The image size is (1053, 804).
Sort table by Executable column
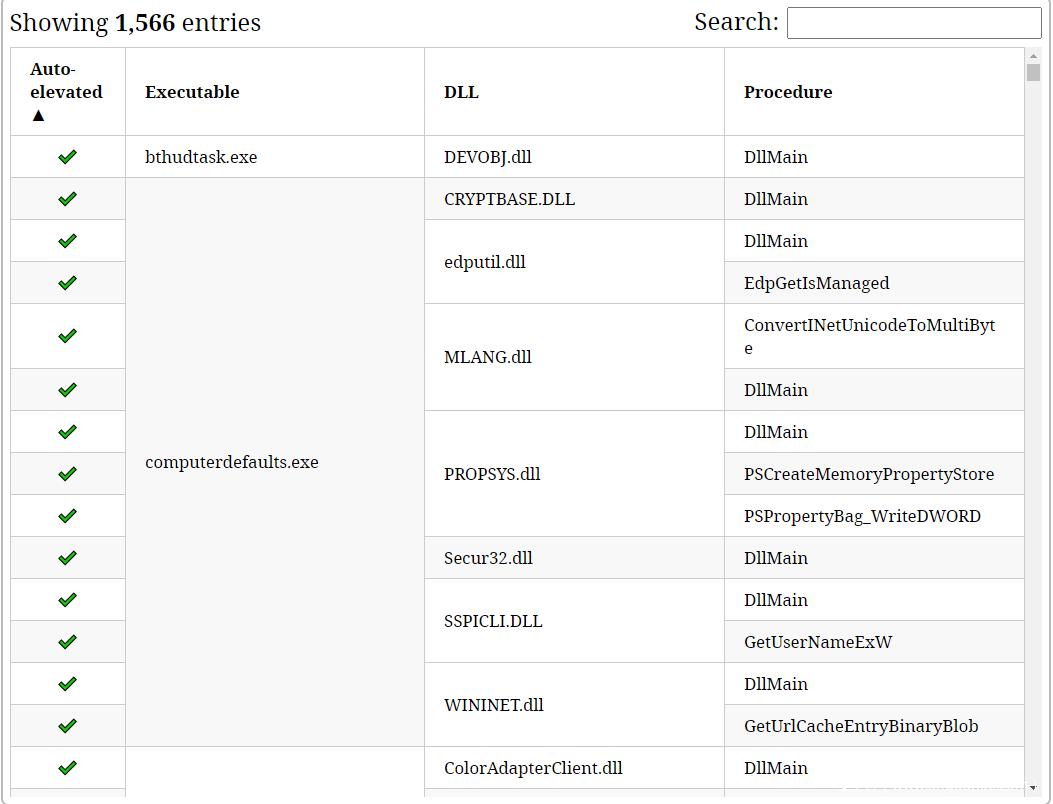pos(192,92)
